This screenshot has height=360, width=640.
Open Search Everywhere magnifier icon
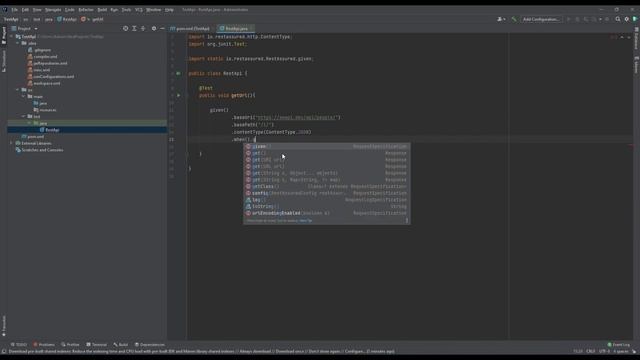click(618, 19)
